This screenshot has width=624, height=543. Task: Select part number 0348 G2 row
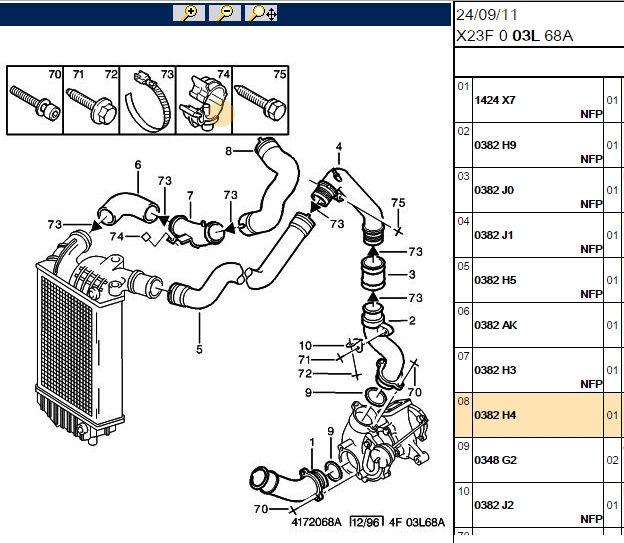(538, 460)
